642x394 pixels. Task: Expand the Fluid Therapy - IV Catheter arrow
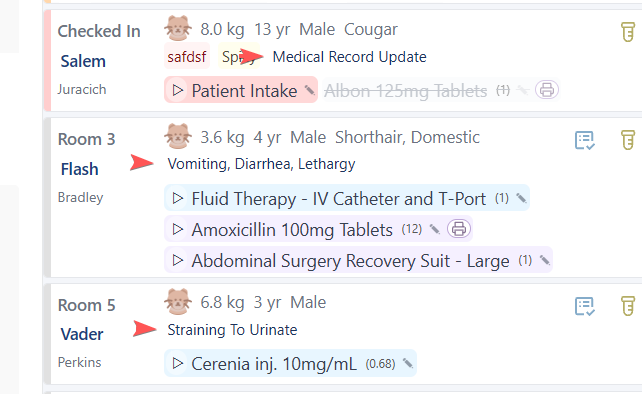coord(177,198)
